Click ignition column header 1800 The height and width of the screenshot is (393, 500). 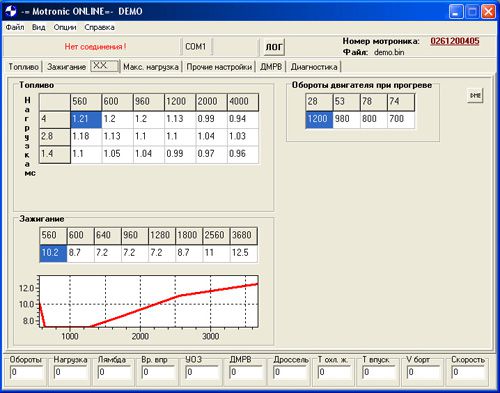click(x=189, y=236)
